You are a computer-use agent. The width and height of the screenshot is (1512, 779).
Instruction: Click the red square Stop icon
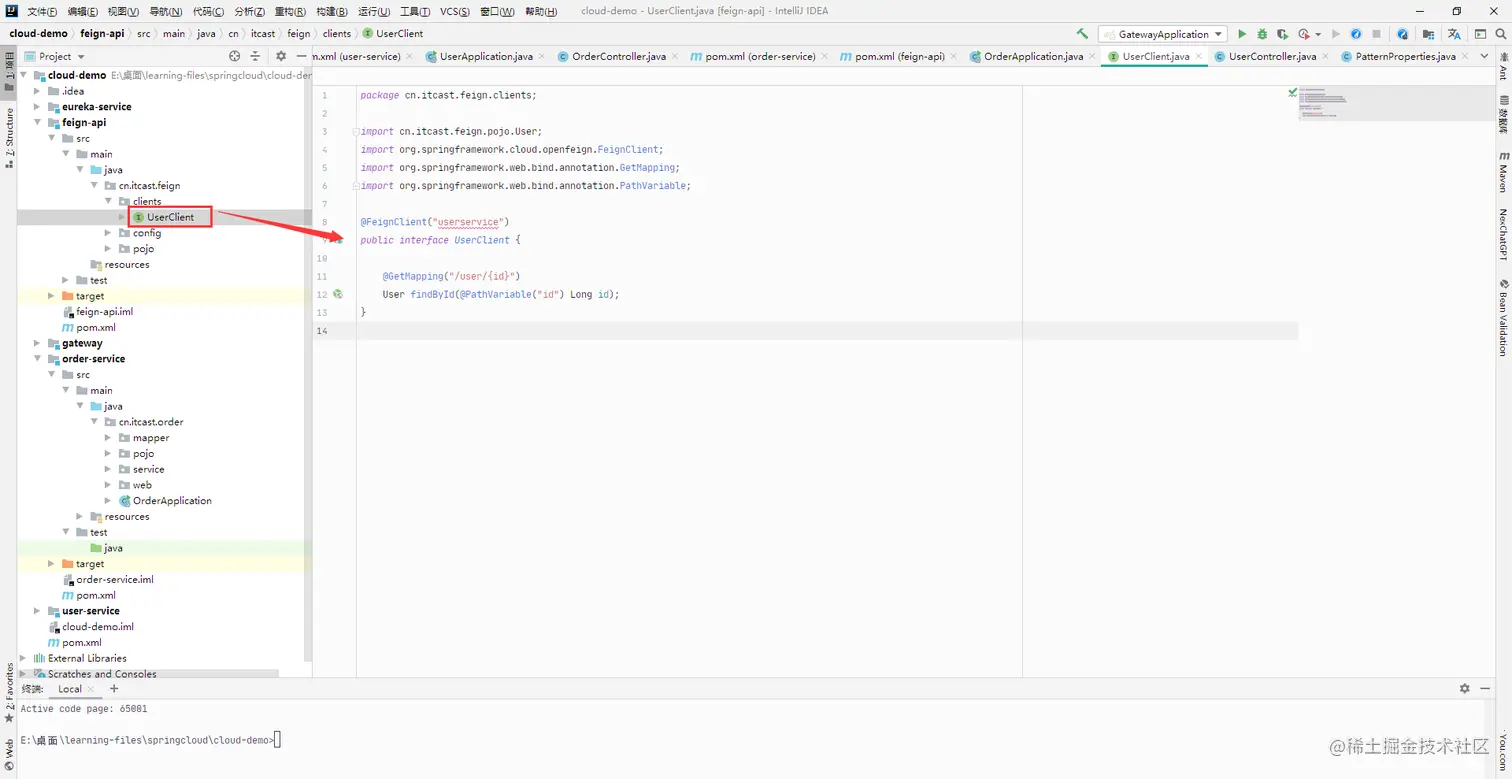(1376, 34)
